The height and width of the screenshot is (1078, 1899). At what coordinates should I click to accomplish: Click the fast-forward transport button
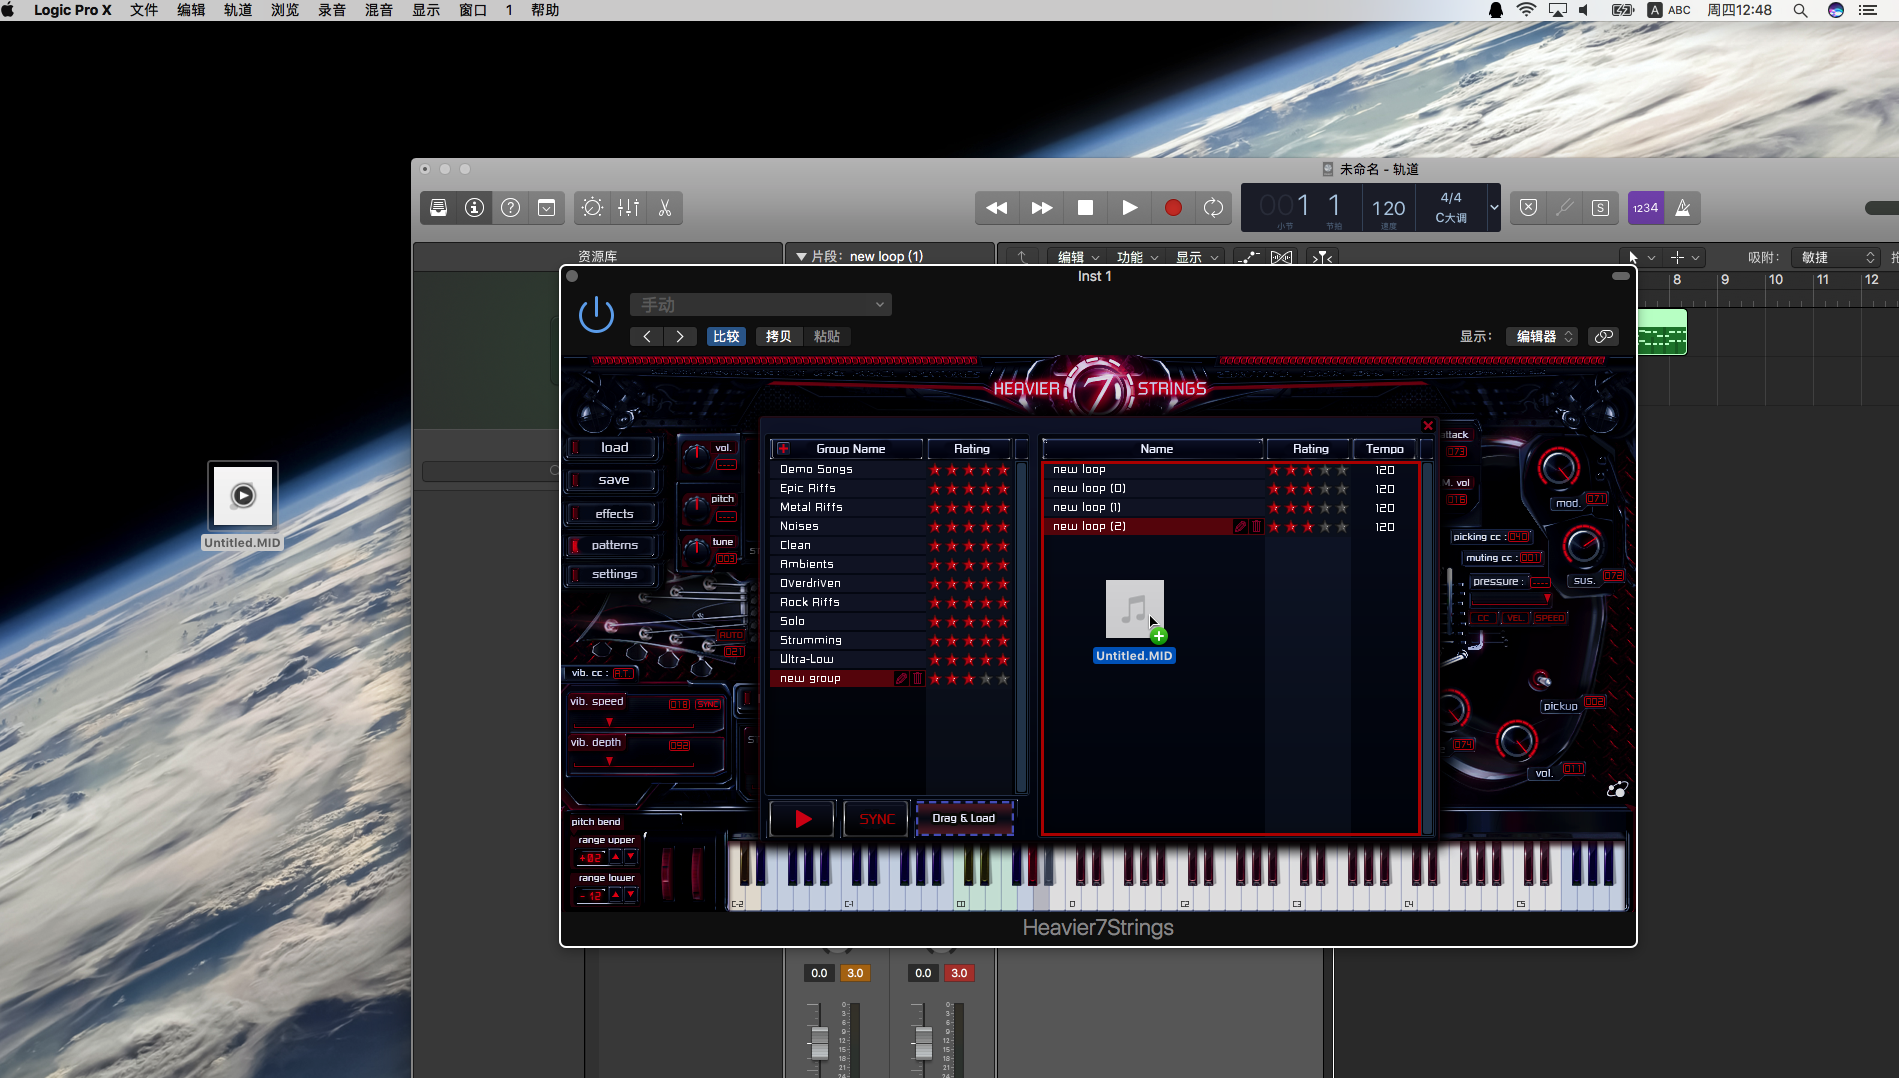tap(1041, 208)
